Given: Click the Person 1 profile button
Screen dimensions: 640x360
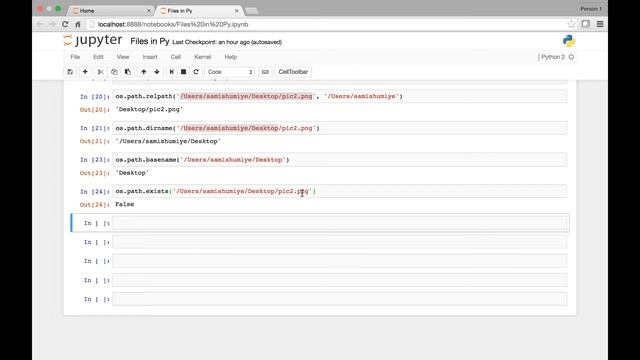Looking at the screenshot, I should pos(591,9).
